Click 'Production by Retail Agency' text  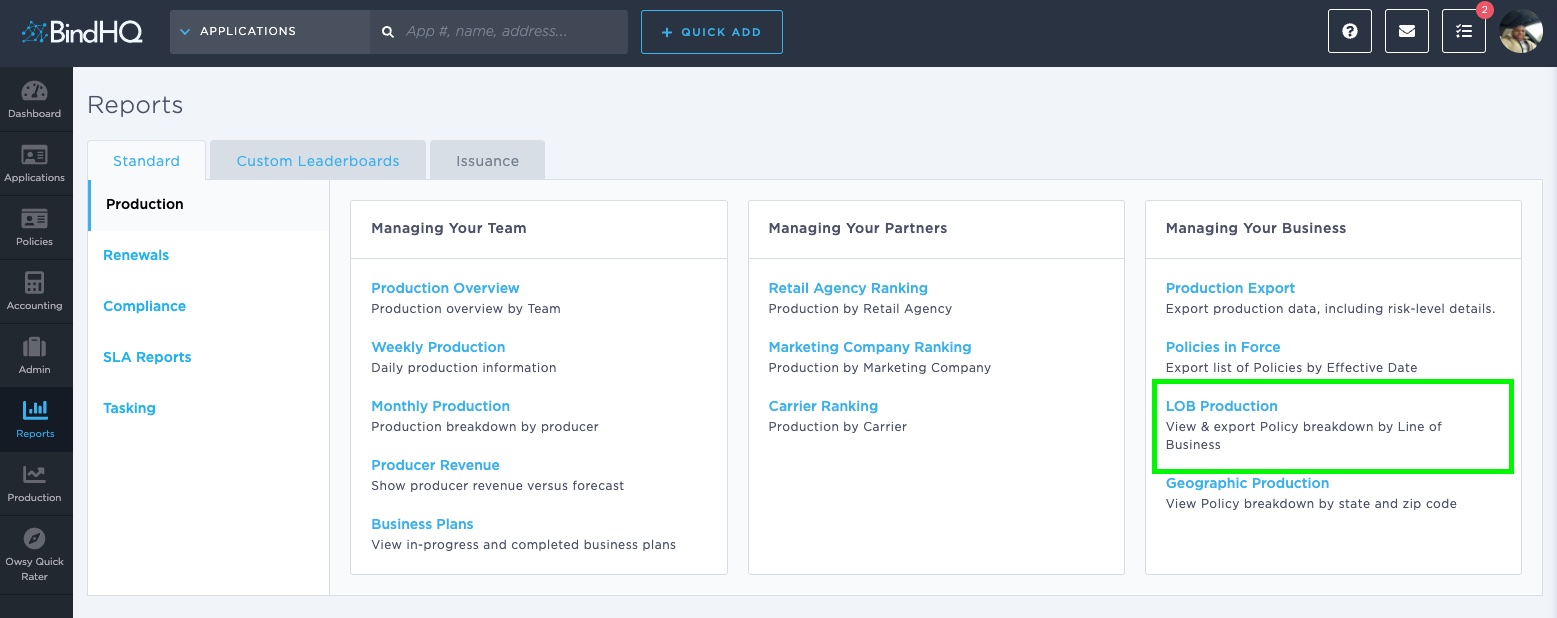(x=860, y=309)
